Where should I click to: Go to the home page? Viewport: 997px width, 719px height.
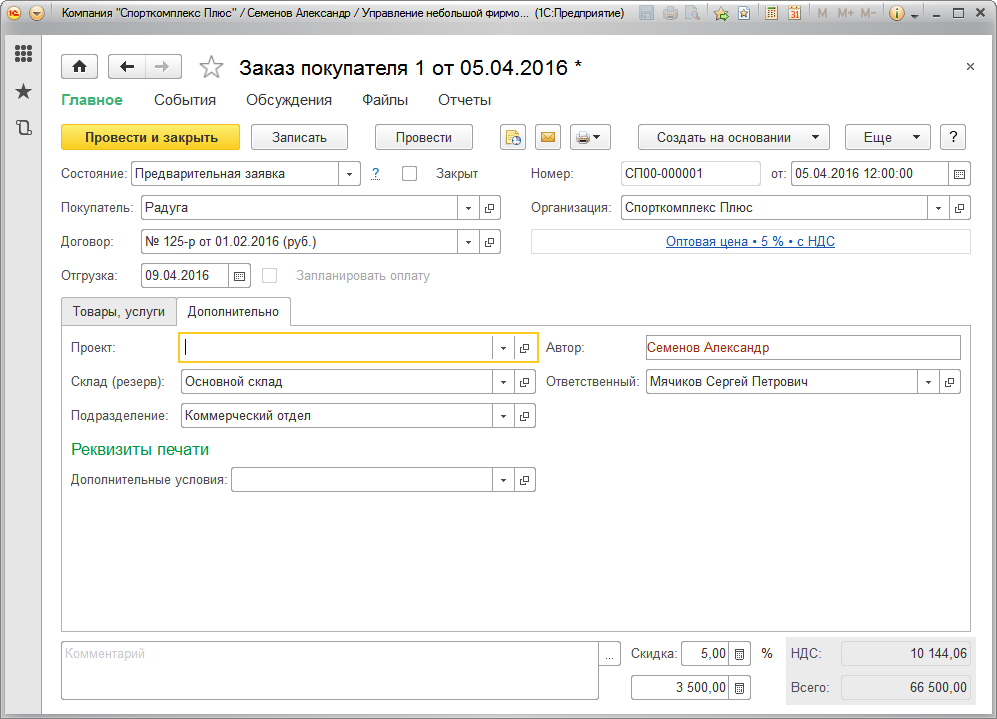click(x=79, y=67)
